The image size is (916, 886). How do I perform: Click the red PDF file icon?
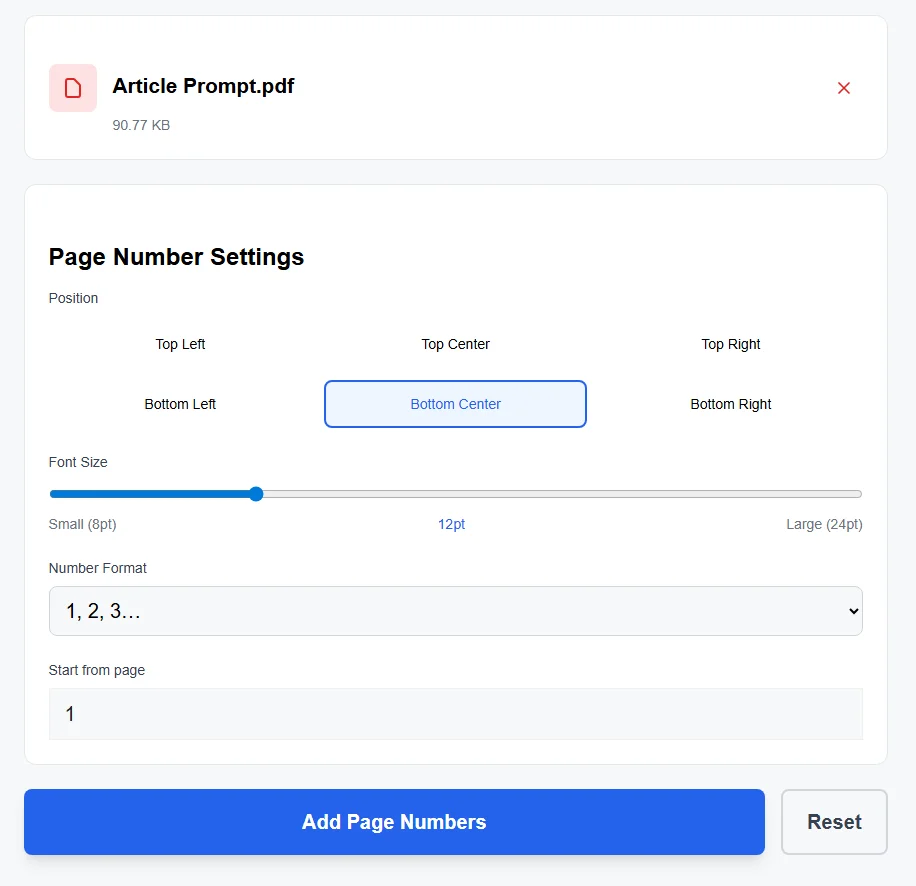72,88
